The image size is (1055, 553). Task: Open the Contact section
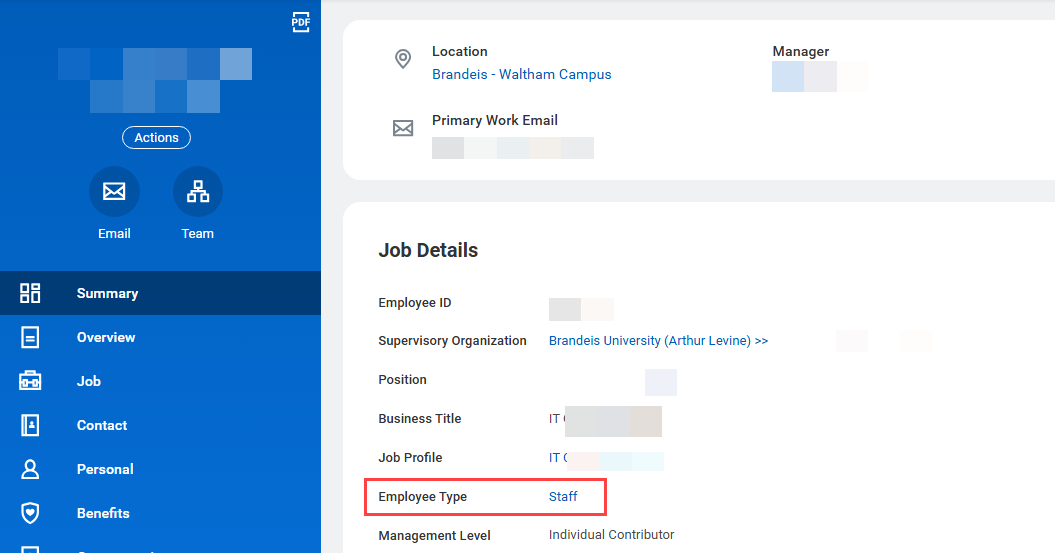click(x=160, y=425)
